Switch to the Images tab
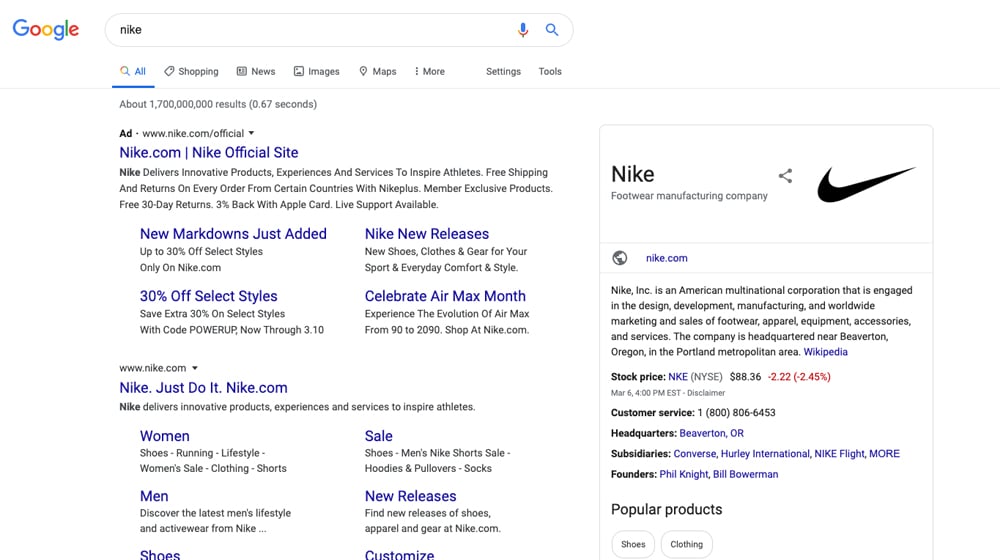 [316, 71]
